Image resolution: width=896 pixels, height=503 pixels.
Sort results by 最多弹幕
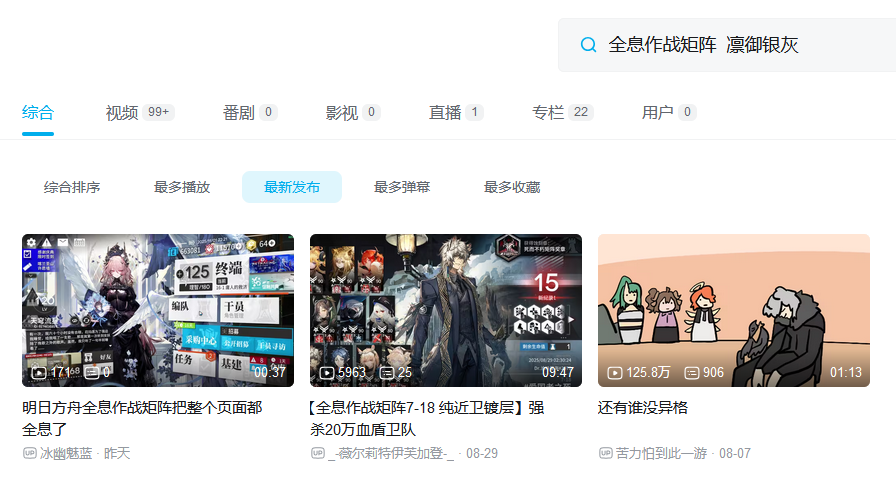[402, 187]
